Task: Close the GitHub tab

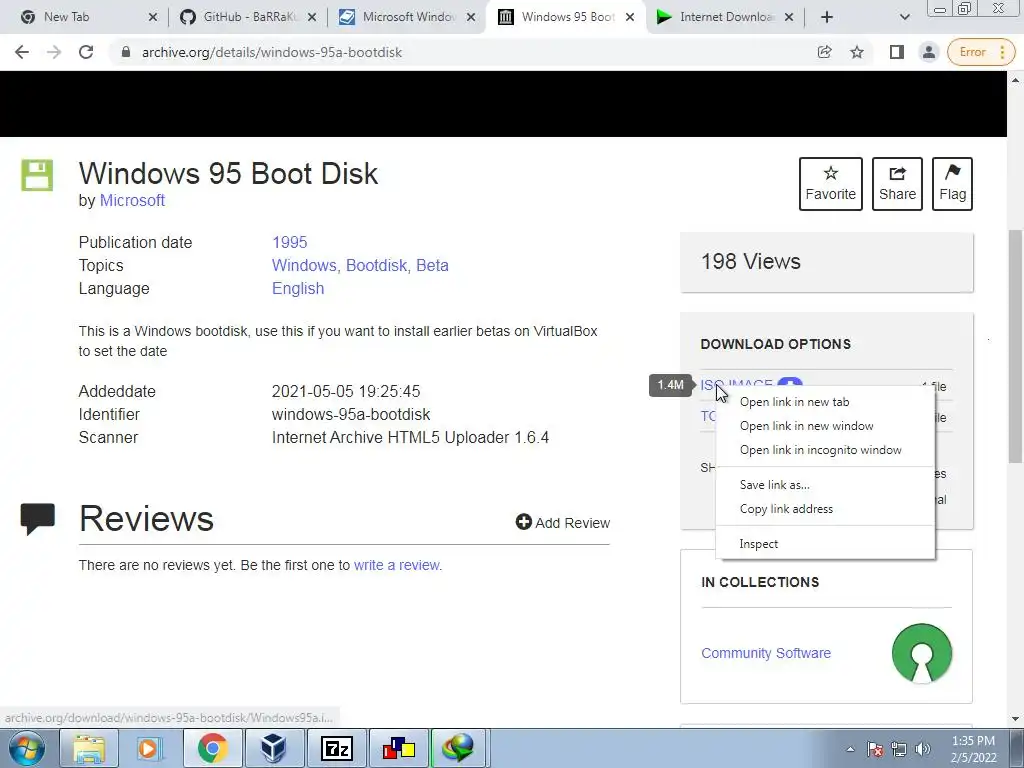Action: (312, 18)
